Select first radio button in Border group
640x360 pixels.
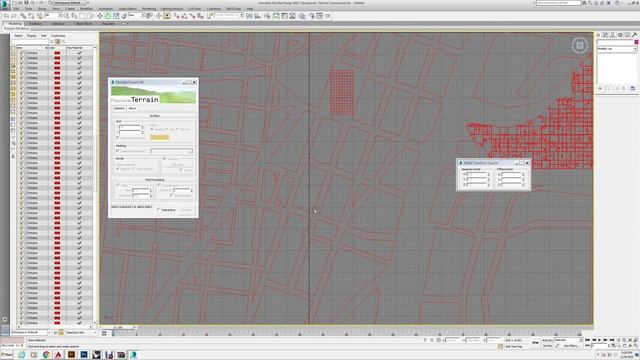pos(118,169)
